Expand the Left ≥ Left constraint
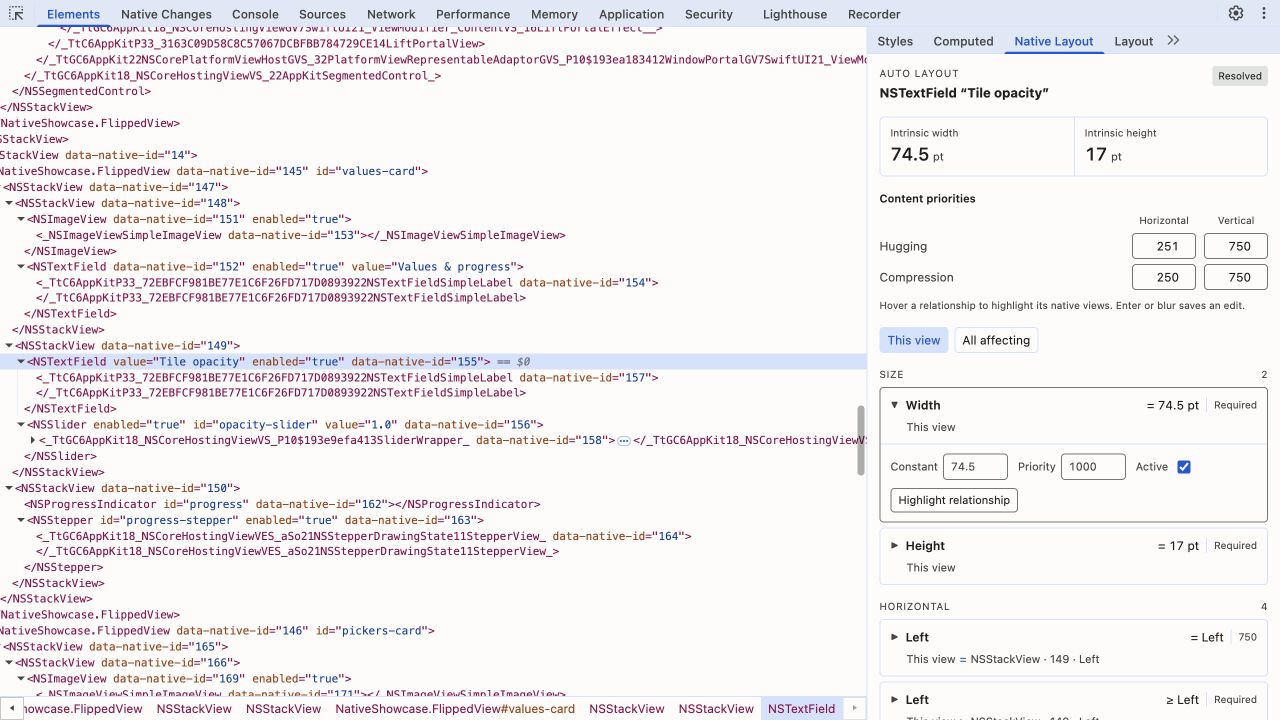The height and width of the screenshot is (720, 1280). coord(895,700)
